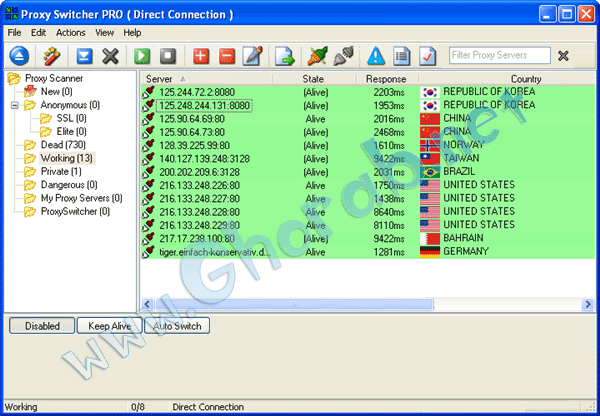Screen dimensions: 600x416
Task: Open the list document toolbar icon
Action: point(402,56)
